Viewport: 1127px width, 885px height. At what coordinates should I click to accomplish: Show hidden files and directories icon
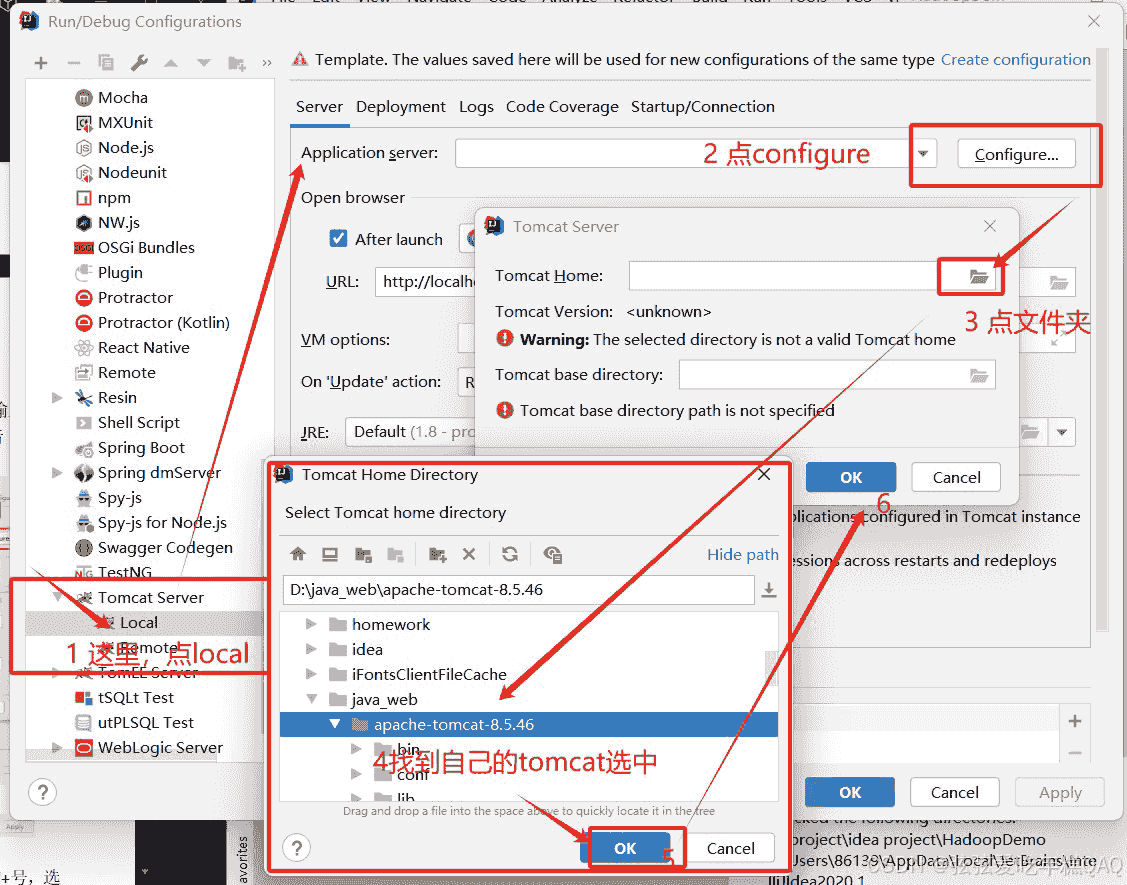552,554
